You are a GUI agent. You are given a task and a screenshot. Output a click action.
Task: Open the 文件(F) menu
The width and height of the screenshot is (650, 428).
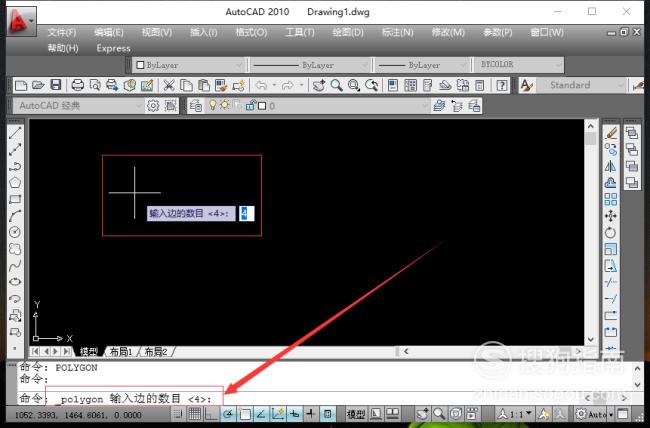pyautogui.click(x=62, y=32)
